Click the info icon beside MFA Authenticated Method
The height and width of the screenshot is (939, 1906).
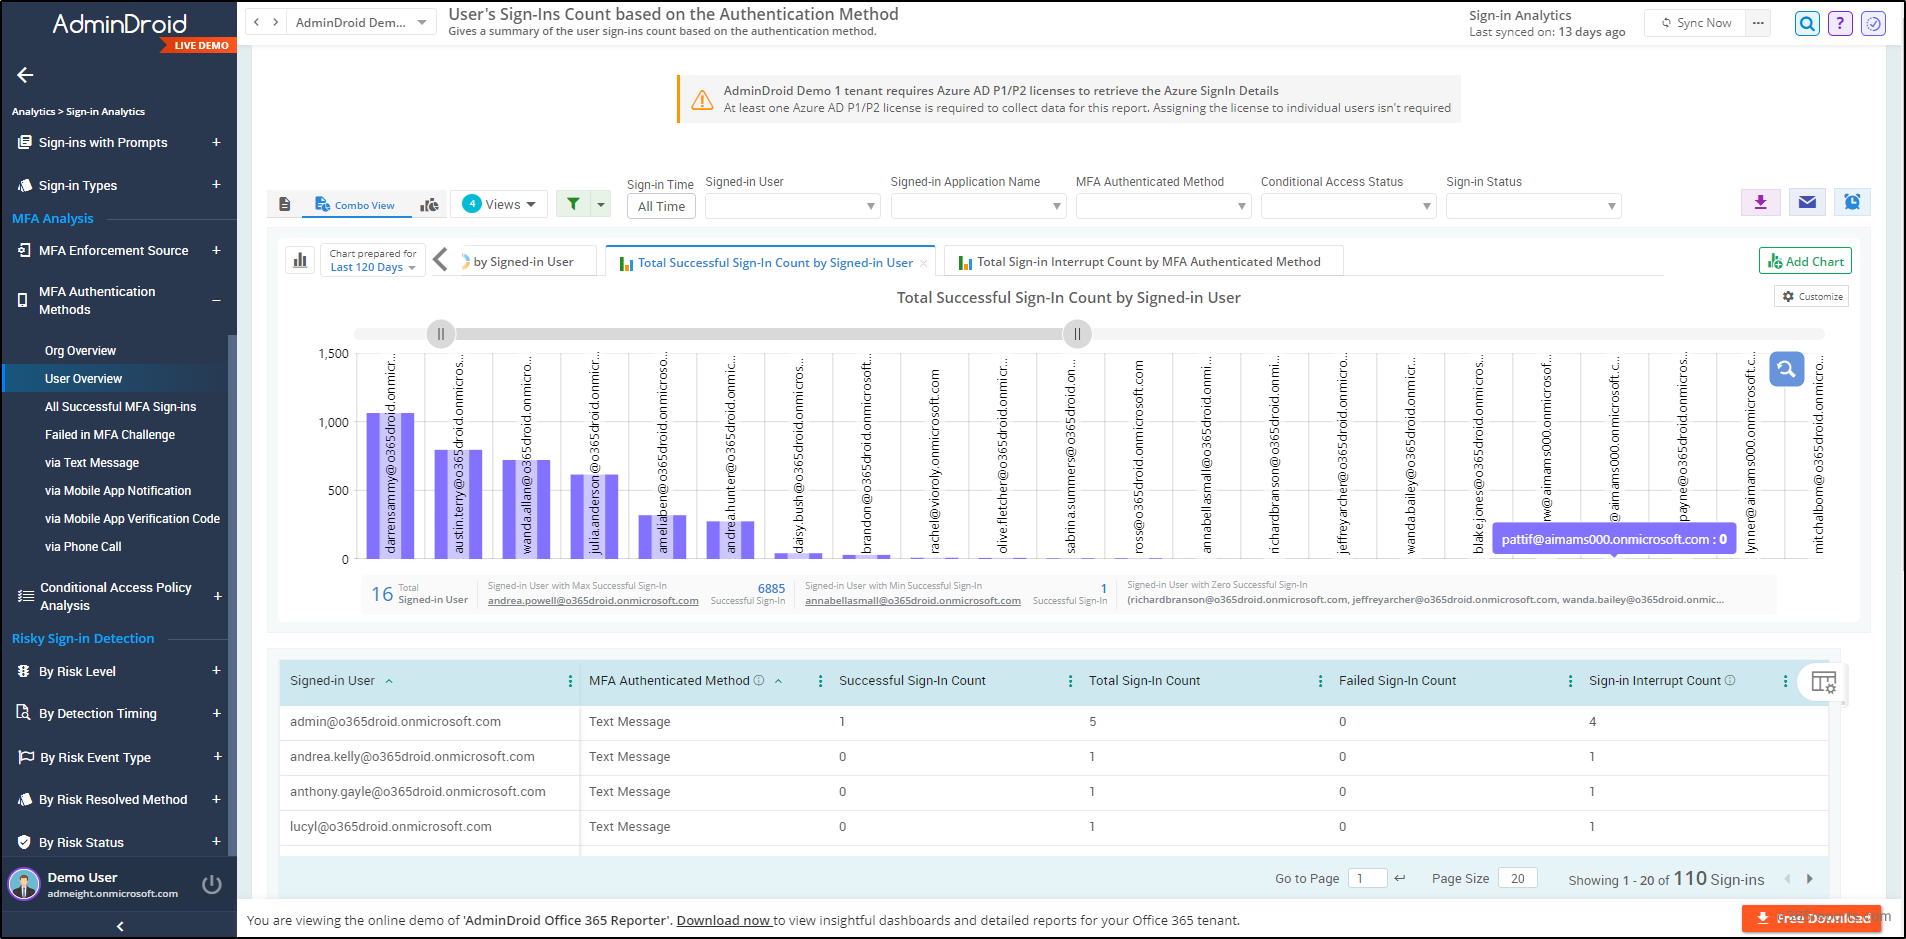759,680
